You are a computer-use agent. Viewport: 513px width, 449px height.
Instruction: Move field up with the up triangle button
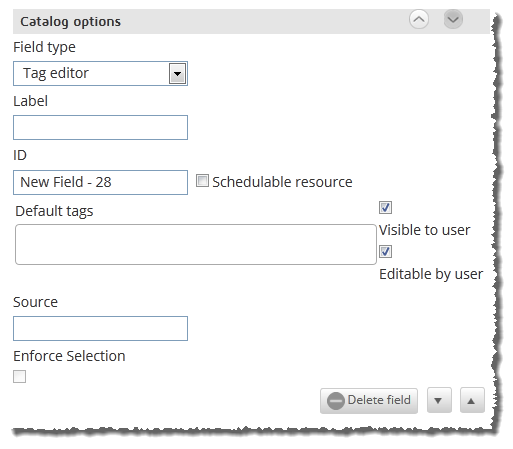472,400
